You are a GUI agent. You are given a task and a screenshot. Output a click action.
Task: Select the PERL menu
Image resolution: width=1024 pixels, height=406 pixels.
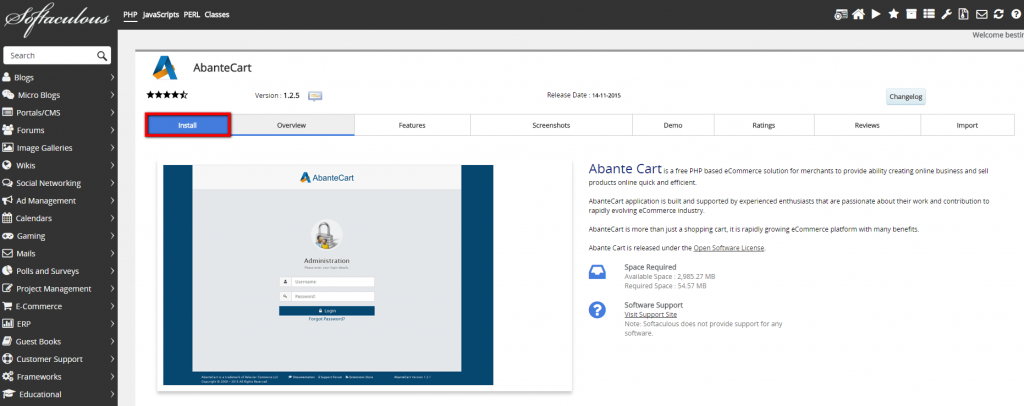[x=191, y=14]
